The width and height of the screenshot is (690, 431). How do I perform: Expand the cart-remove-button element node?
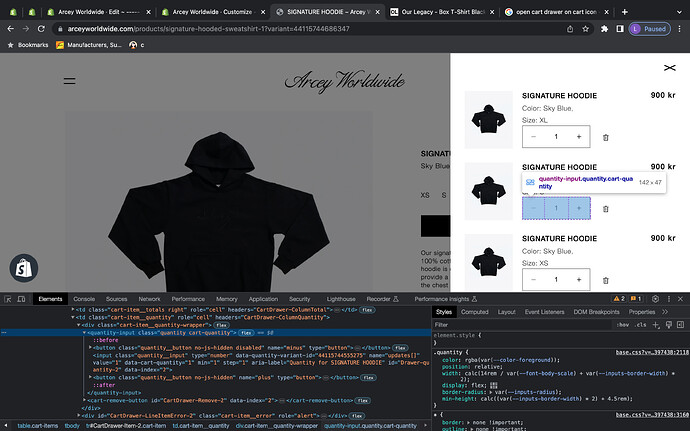click(x=84, y=400)
